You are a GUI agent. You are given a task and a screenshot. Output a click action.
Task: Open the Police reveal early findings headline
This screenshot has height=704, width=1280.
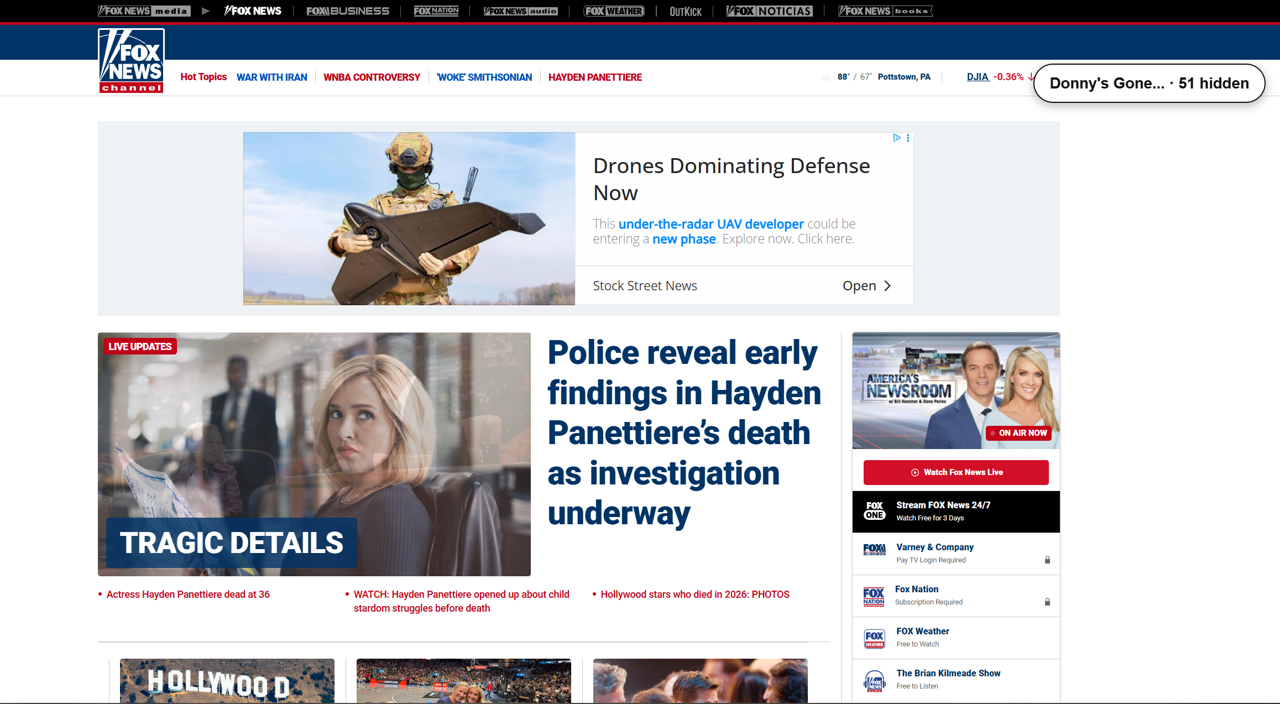(x=684, y=432)
